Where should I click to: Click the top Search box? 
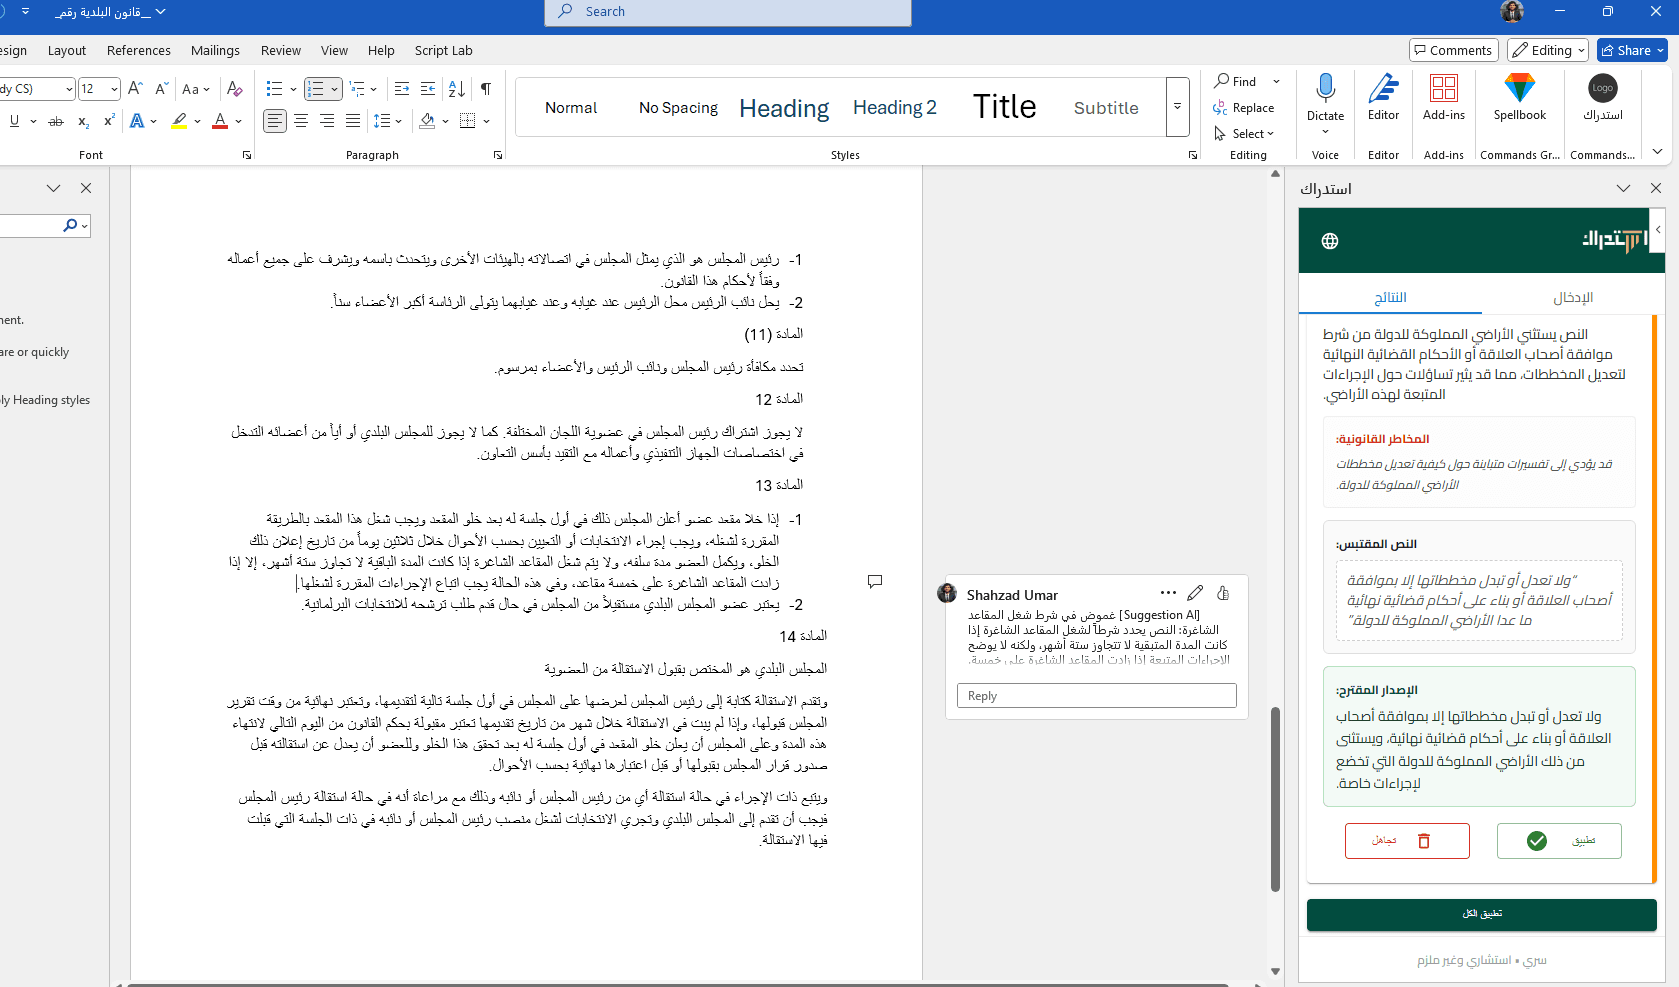coord(728,12)
